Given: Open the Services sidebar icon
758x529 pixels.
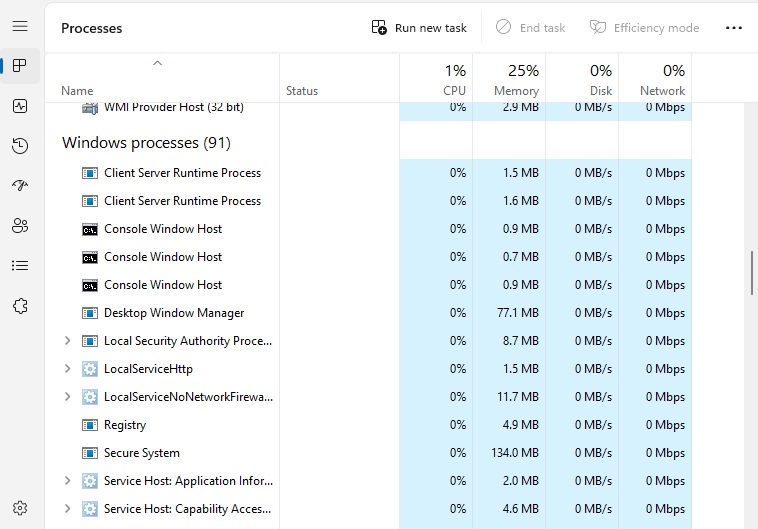Looking at the screenshot, I should (x=20, y=306).
